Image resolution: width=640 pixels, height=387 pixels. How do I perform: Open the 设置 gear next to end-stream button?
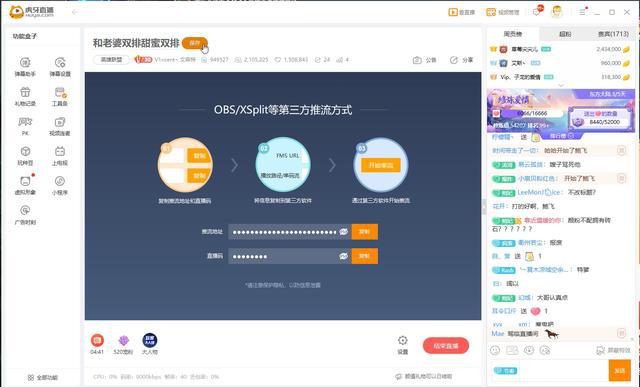402,345
